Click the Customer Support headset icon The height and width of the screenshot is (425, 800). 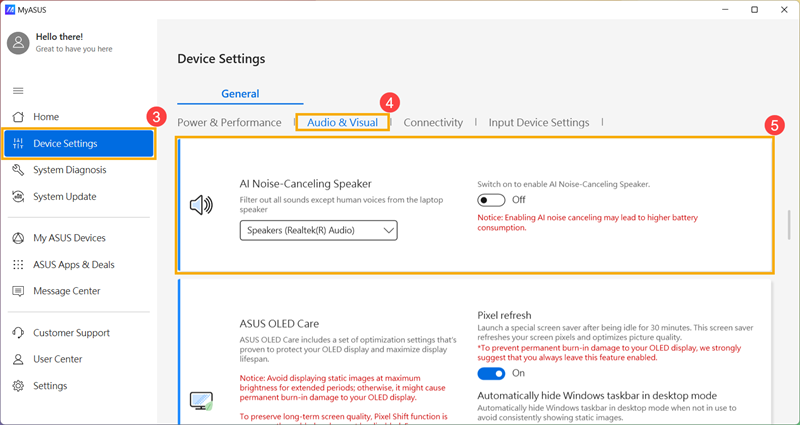pos(18,333)
